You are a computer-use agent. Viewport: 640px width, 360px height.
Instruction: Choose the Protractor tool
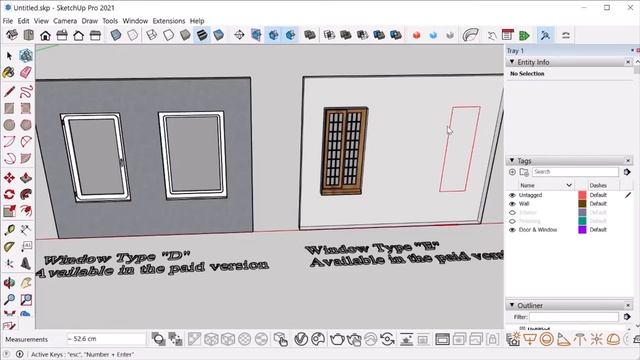coord(9,247)
